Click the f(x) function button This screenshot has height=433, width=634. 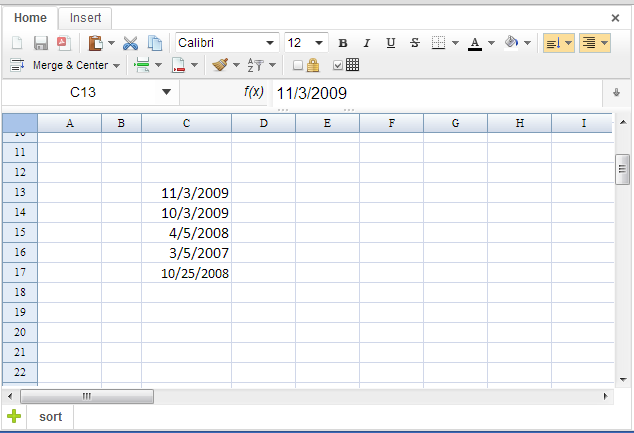point(254,92)
